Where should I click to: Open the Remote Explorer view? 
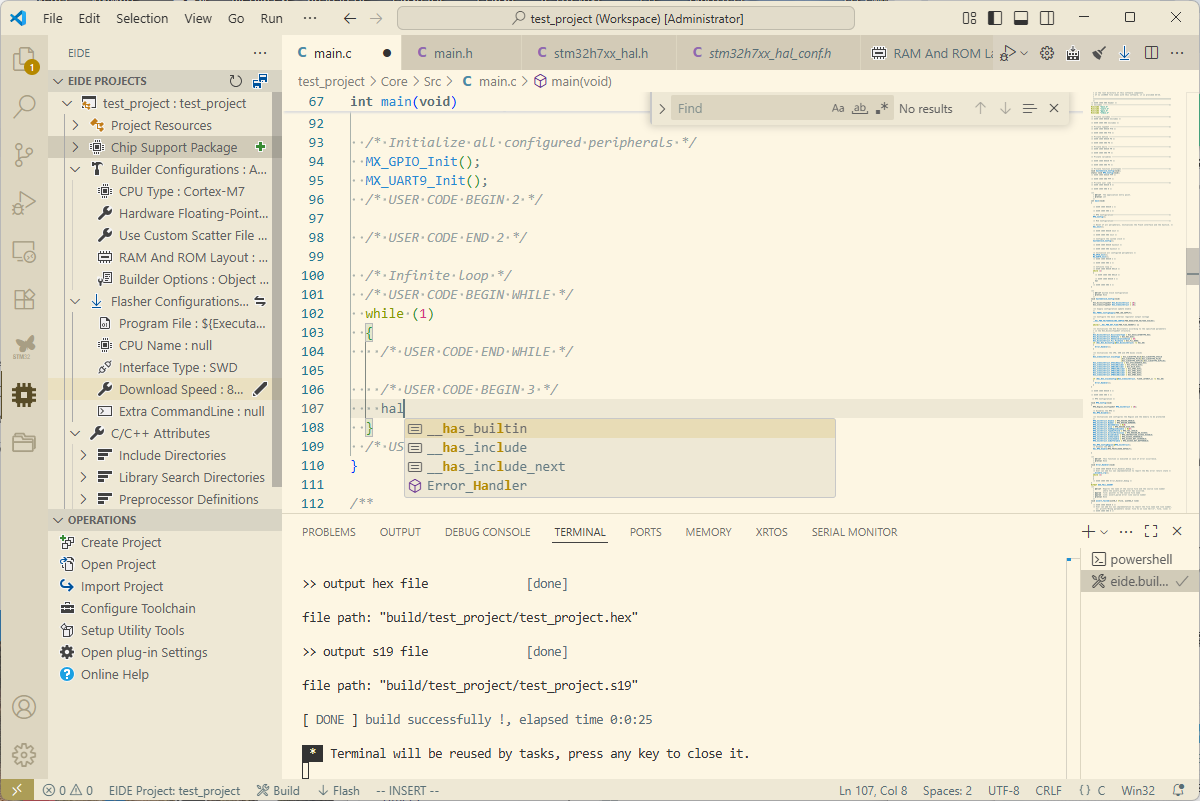[24, 252]
